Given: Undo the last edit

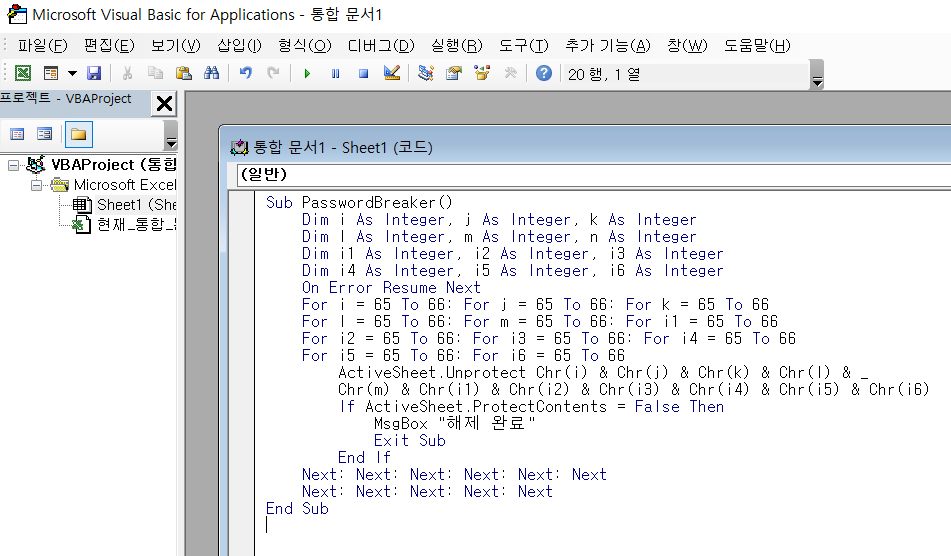Looking at the screenshot, I should tap(245, 73).
